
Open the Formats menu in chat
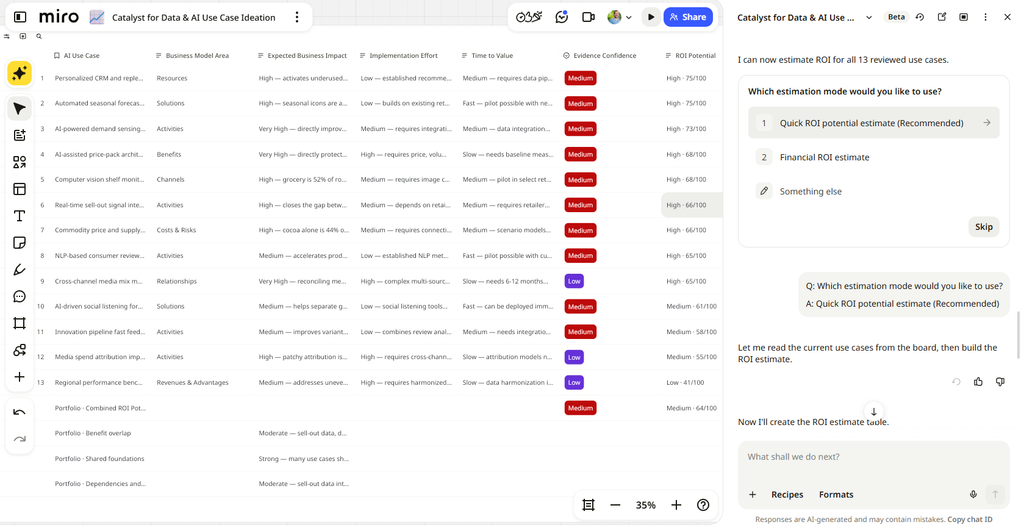(836, 495)
